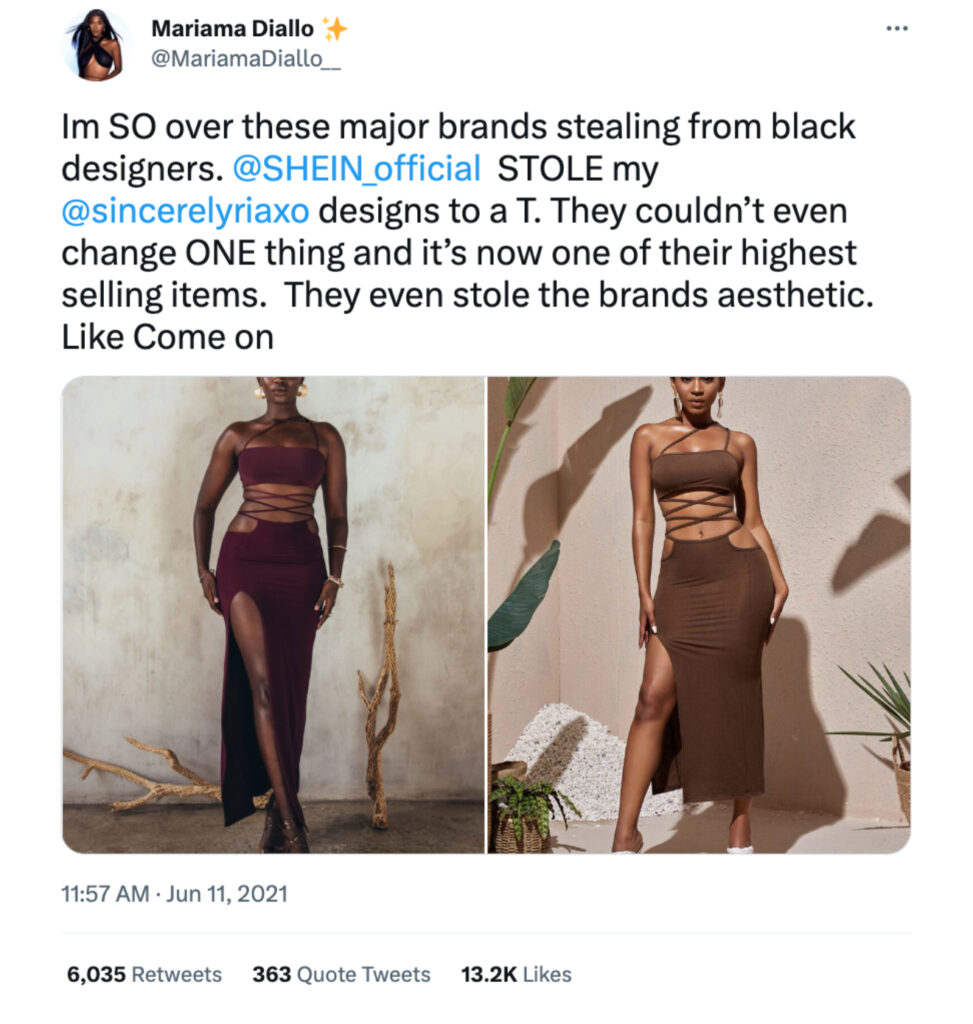Click the 'STOLE my' tweet line
Viewport: 973px width, 1024px height.
click(578, 168)
